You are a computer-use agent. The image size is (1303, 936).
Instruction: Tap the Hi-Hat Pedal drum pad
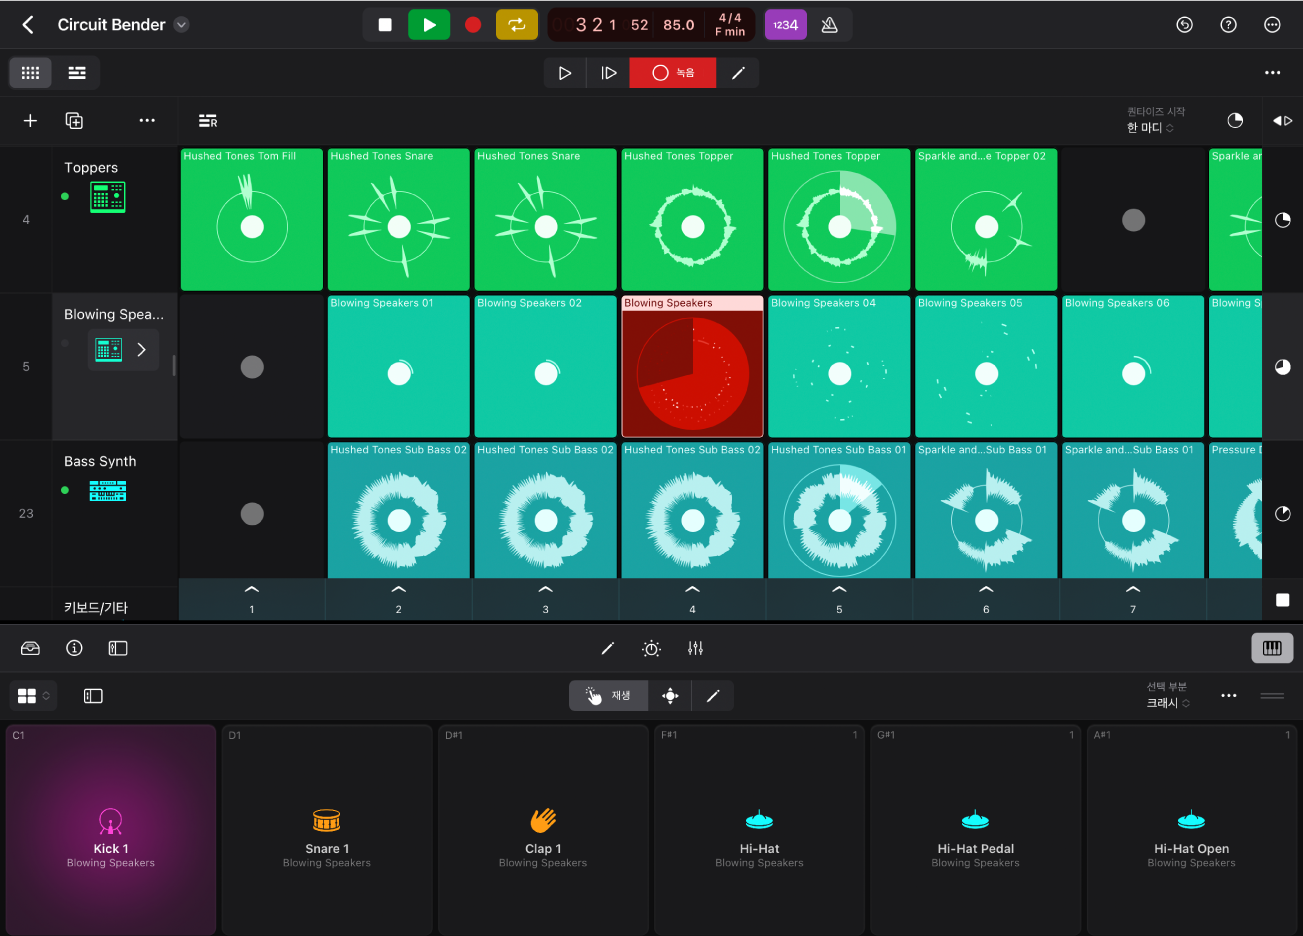976,830
